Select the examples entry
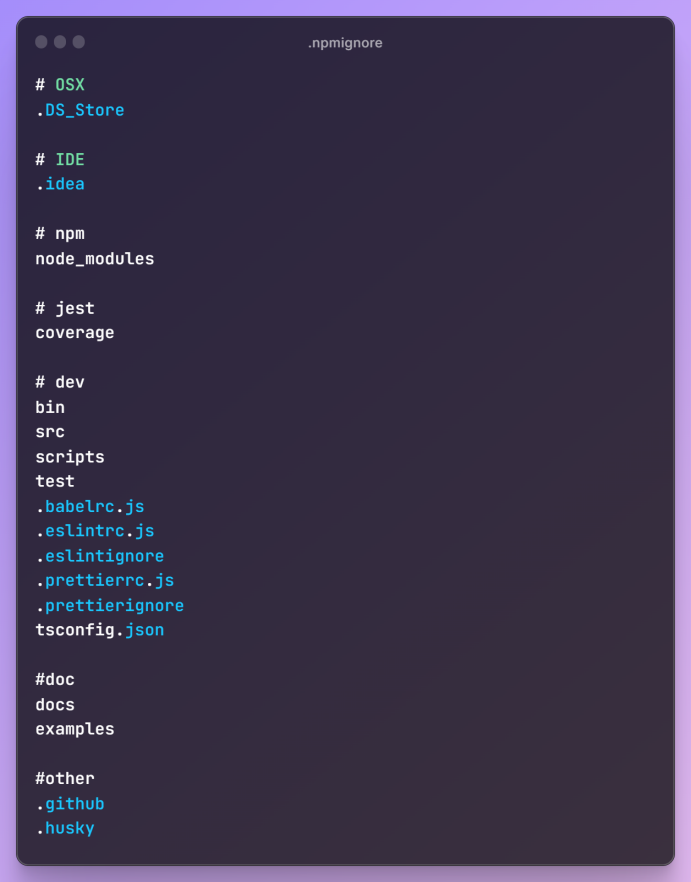The width and height of the screenshot is (691, 882). (x=75, y=730)
